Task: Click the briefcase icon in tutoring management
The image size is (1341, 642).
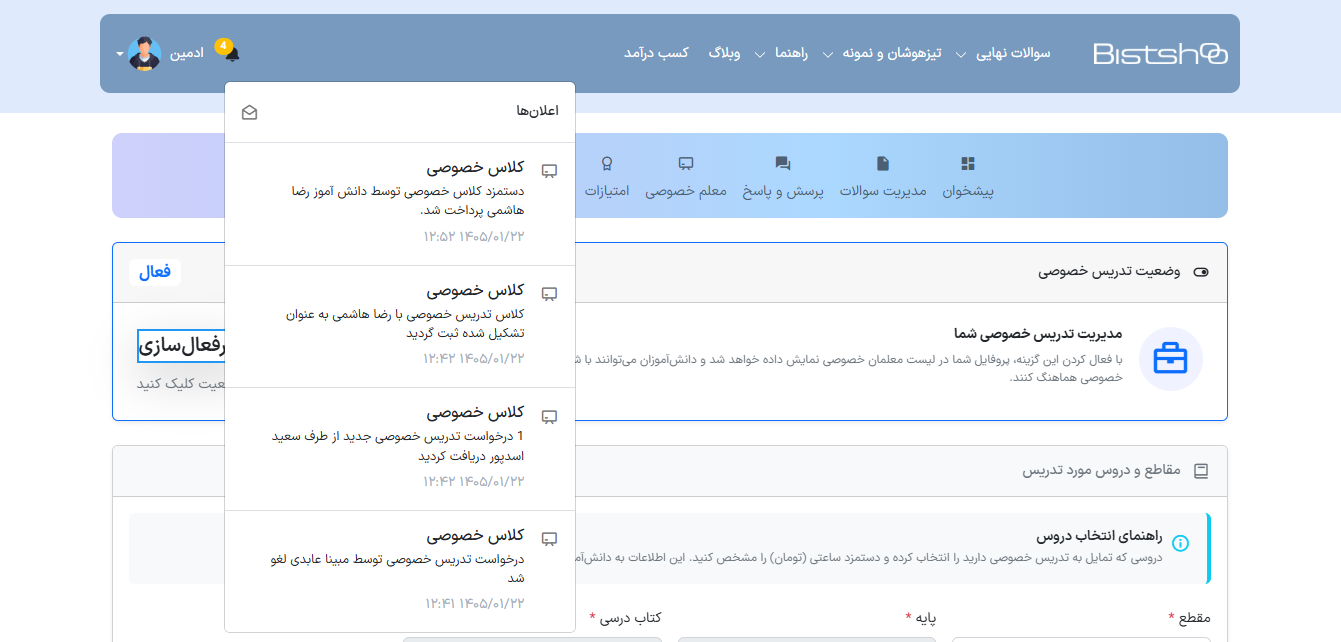Action: point(1171,358)
